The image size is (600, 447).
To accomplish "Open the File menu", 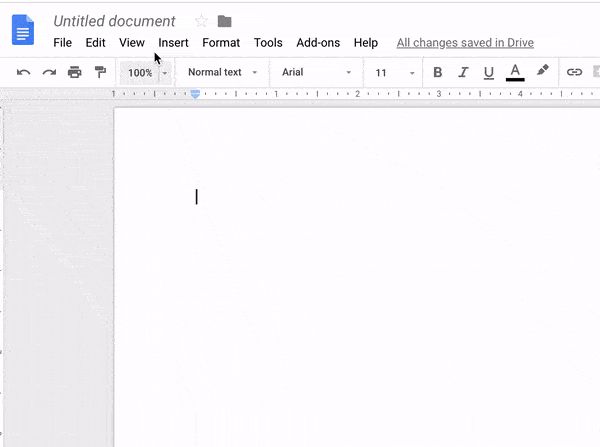I will [62, 43].
